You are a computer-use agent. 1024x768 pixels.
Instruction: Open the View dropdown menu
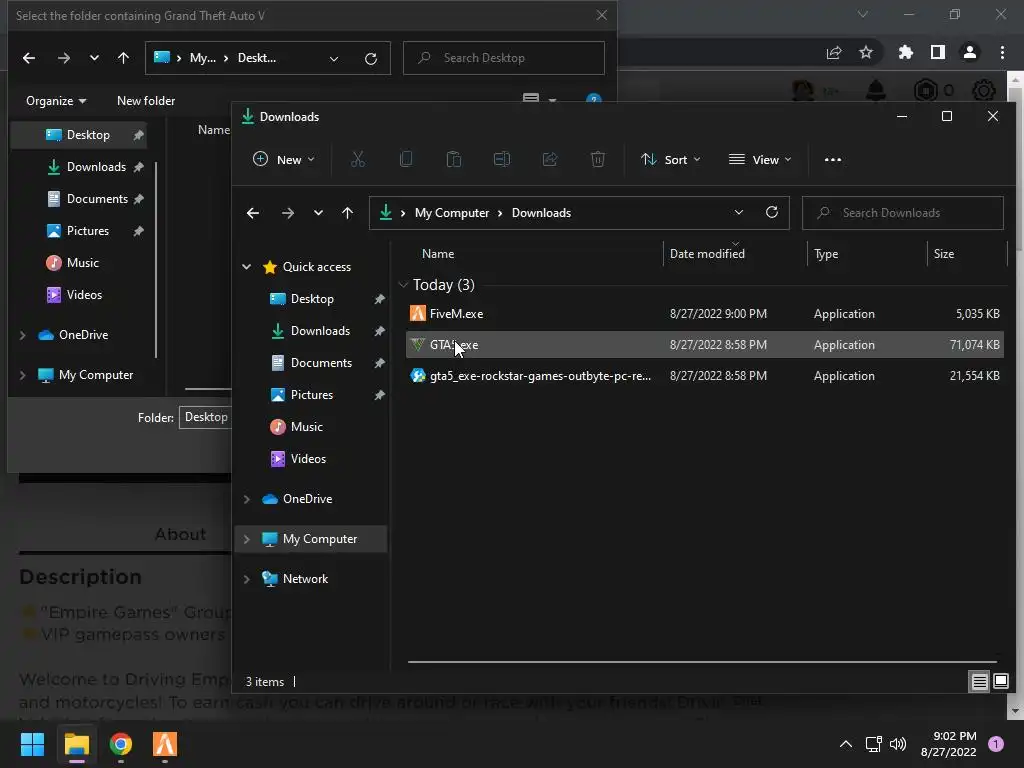(760, 159)
